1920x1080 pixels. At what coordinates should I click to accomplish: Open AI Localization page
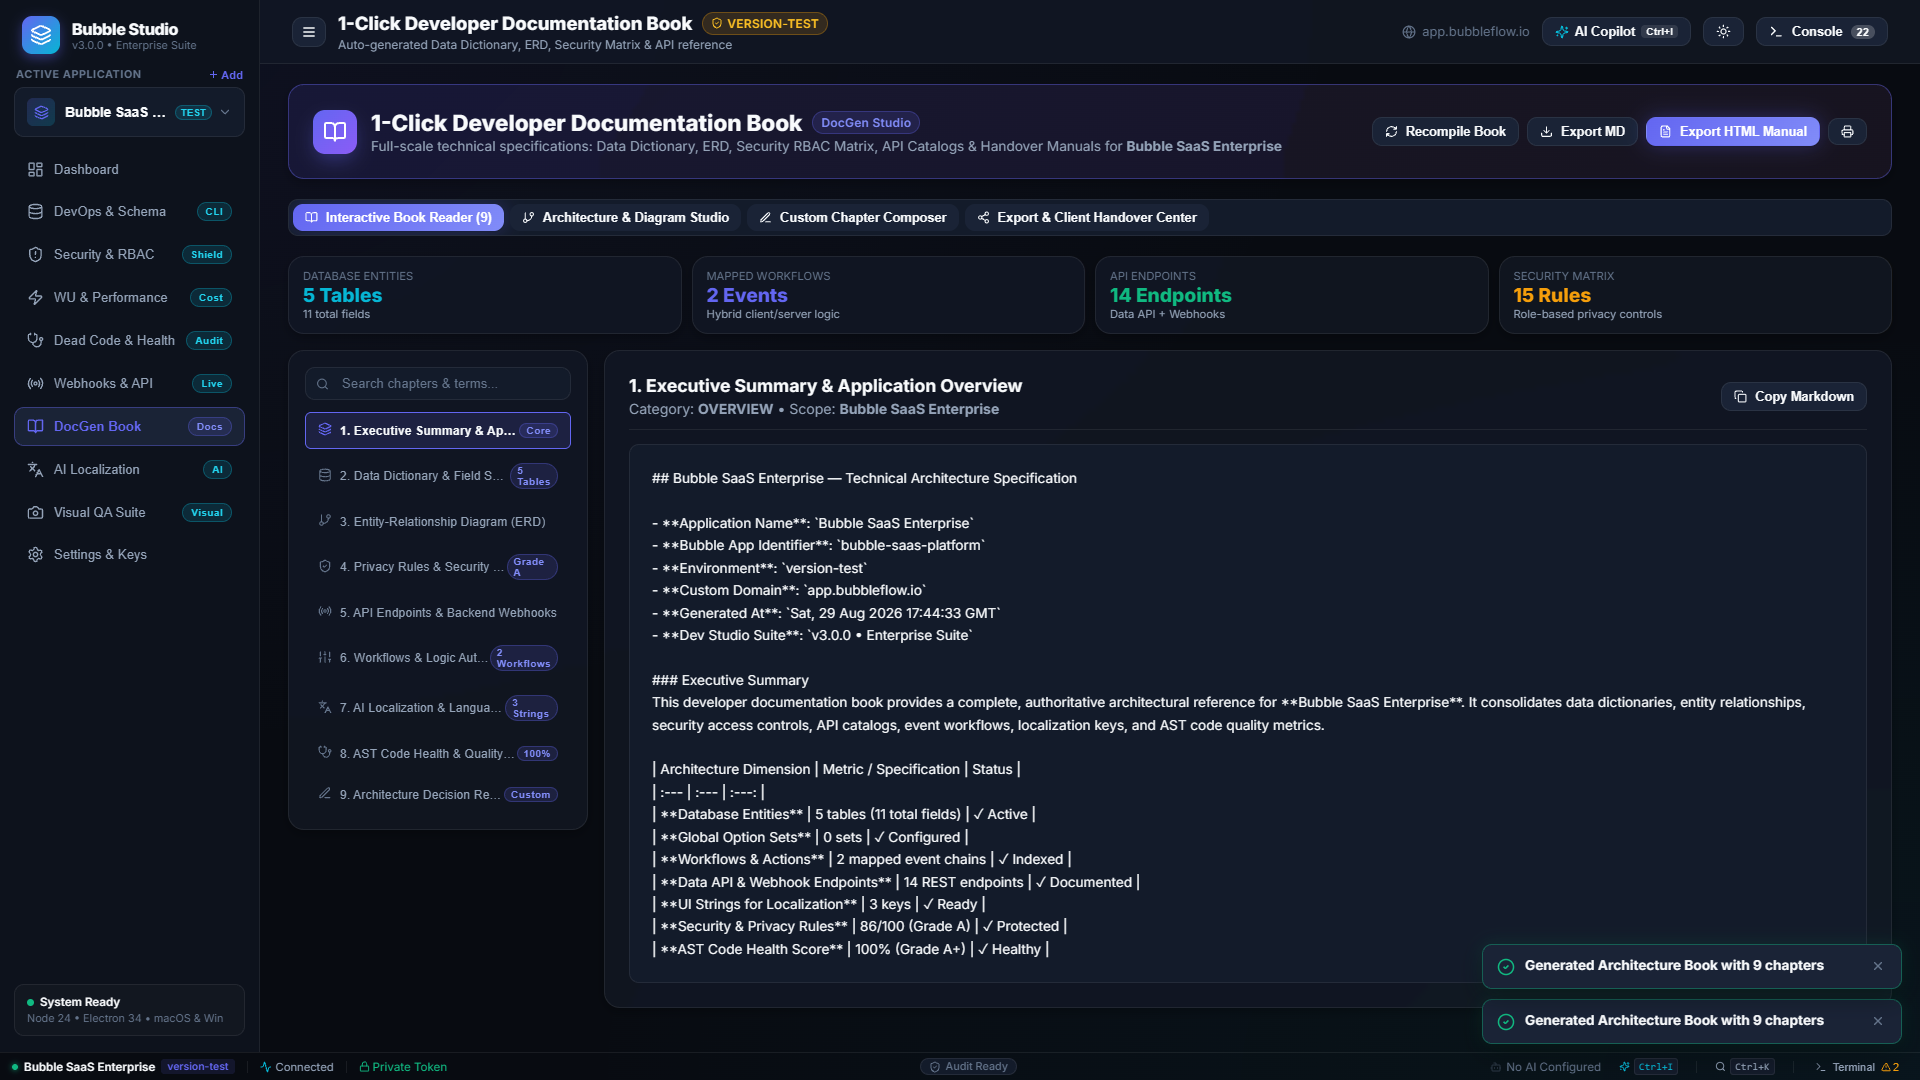(129, 470)
